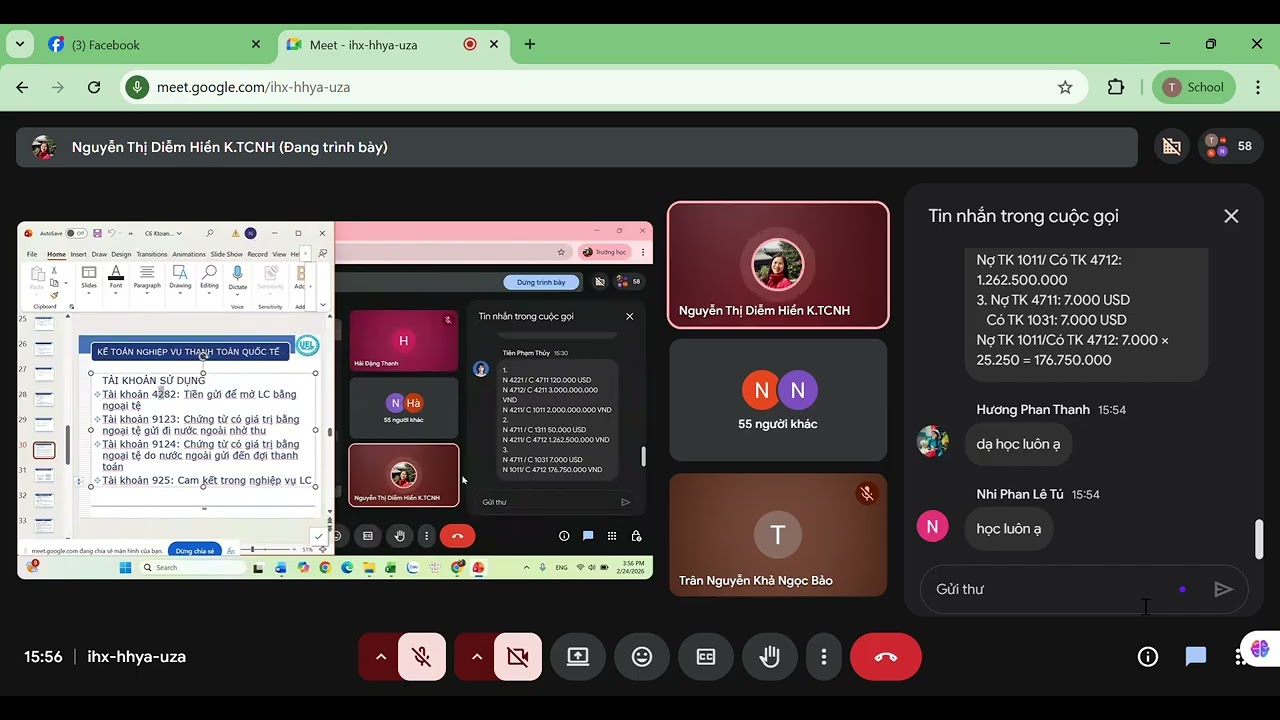The image size is (1280, 720).
Task: Open meeting details info icon
Action: pos(1148,657)
